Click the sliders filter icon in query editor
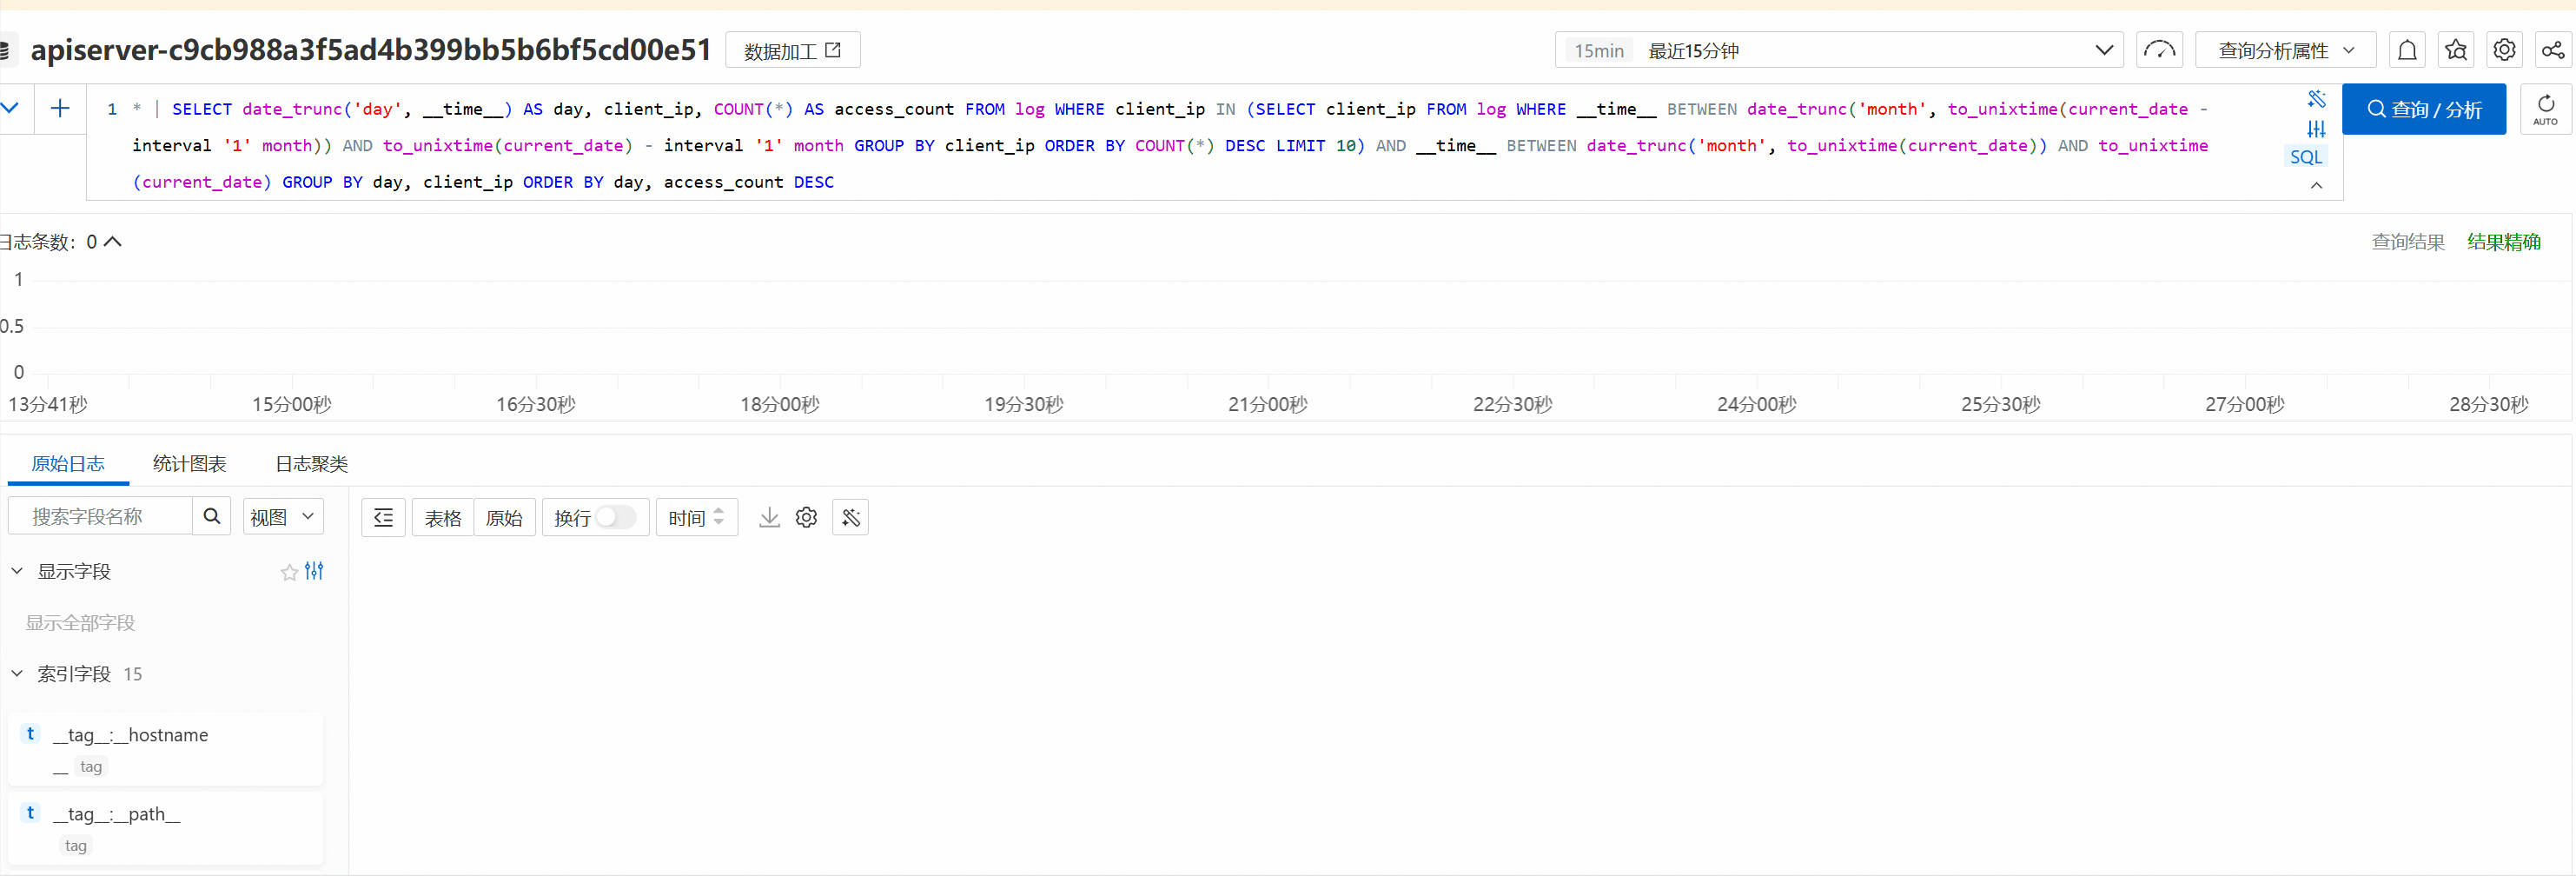The width and height of the screenshot is (2576, 876). 2316,129
